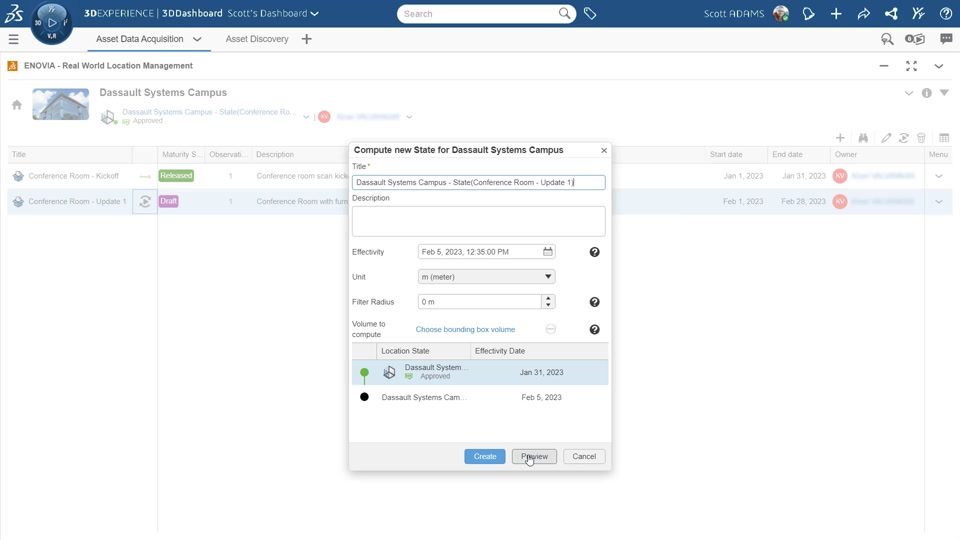
Task: Sort by Start date column header
Action: click(726, 154)
